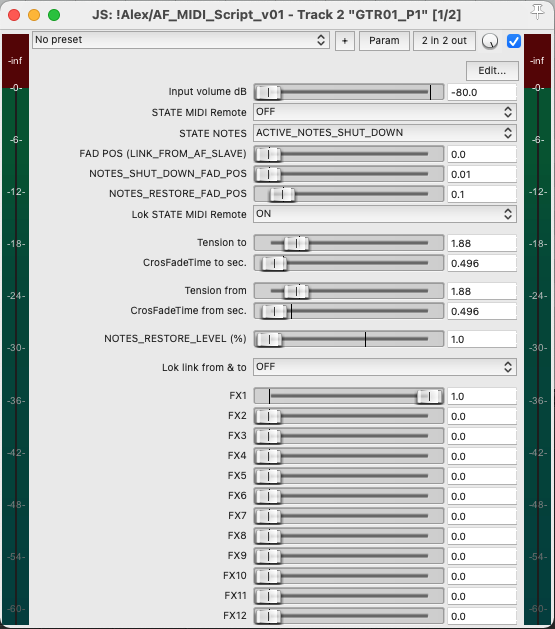This screenshot has width=555, height=629.
Task: Toggle the FX bypass checkbox
Action: (x=514, y=41)
